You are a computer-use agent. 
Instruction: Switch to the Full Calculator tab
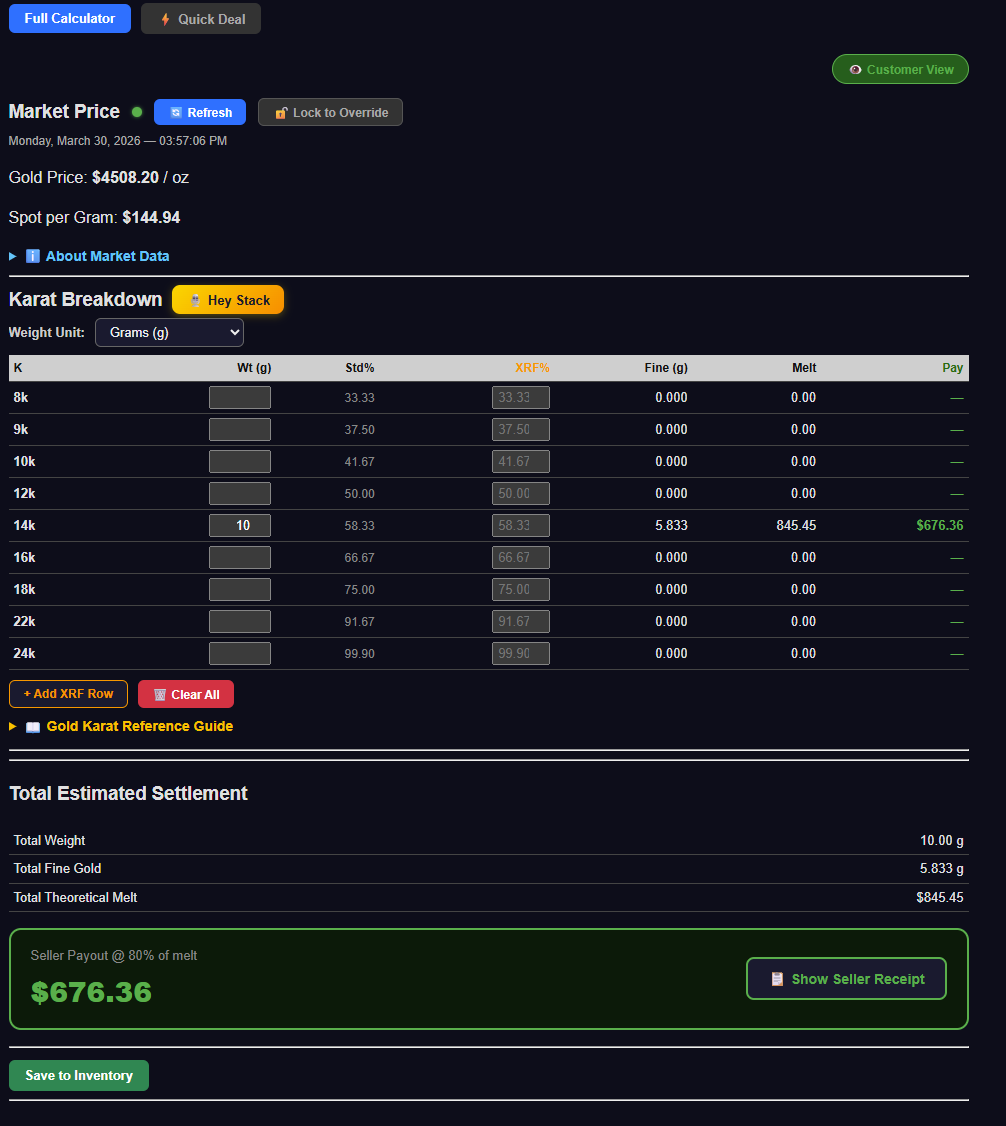point(70,19)
